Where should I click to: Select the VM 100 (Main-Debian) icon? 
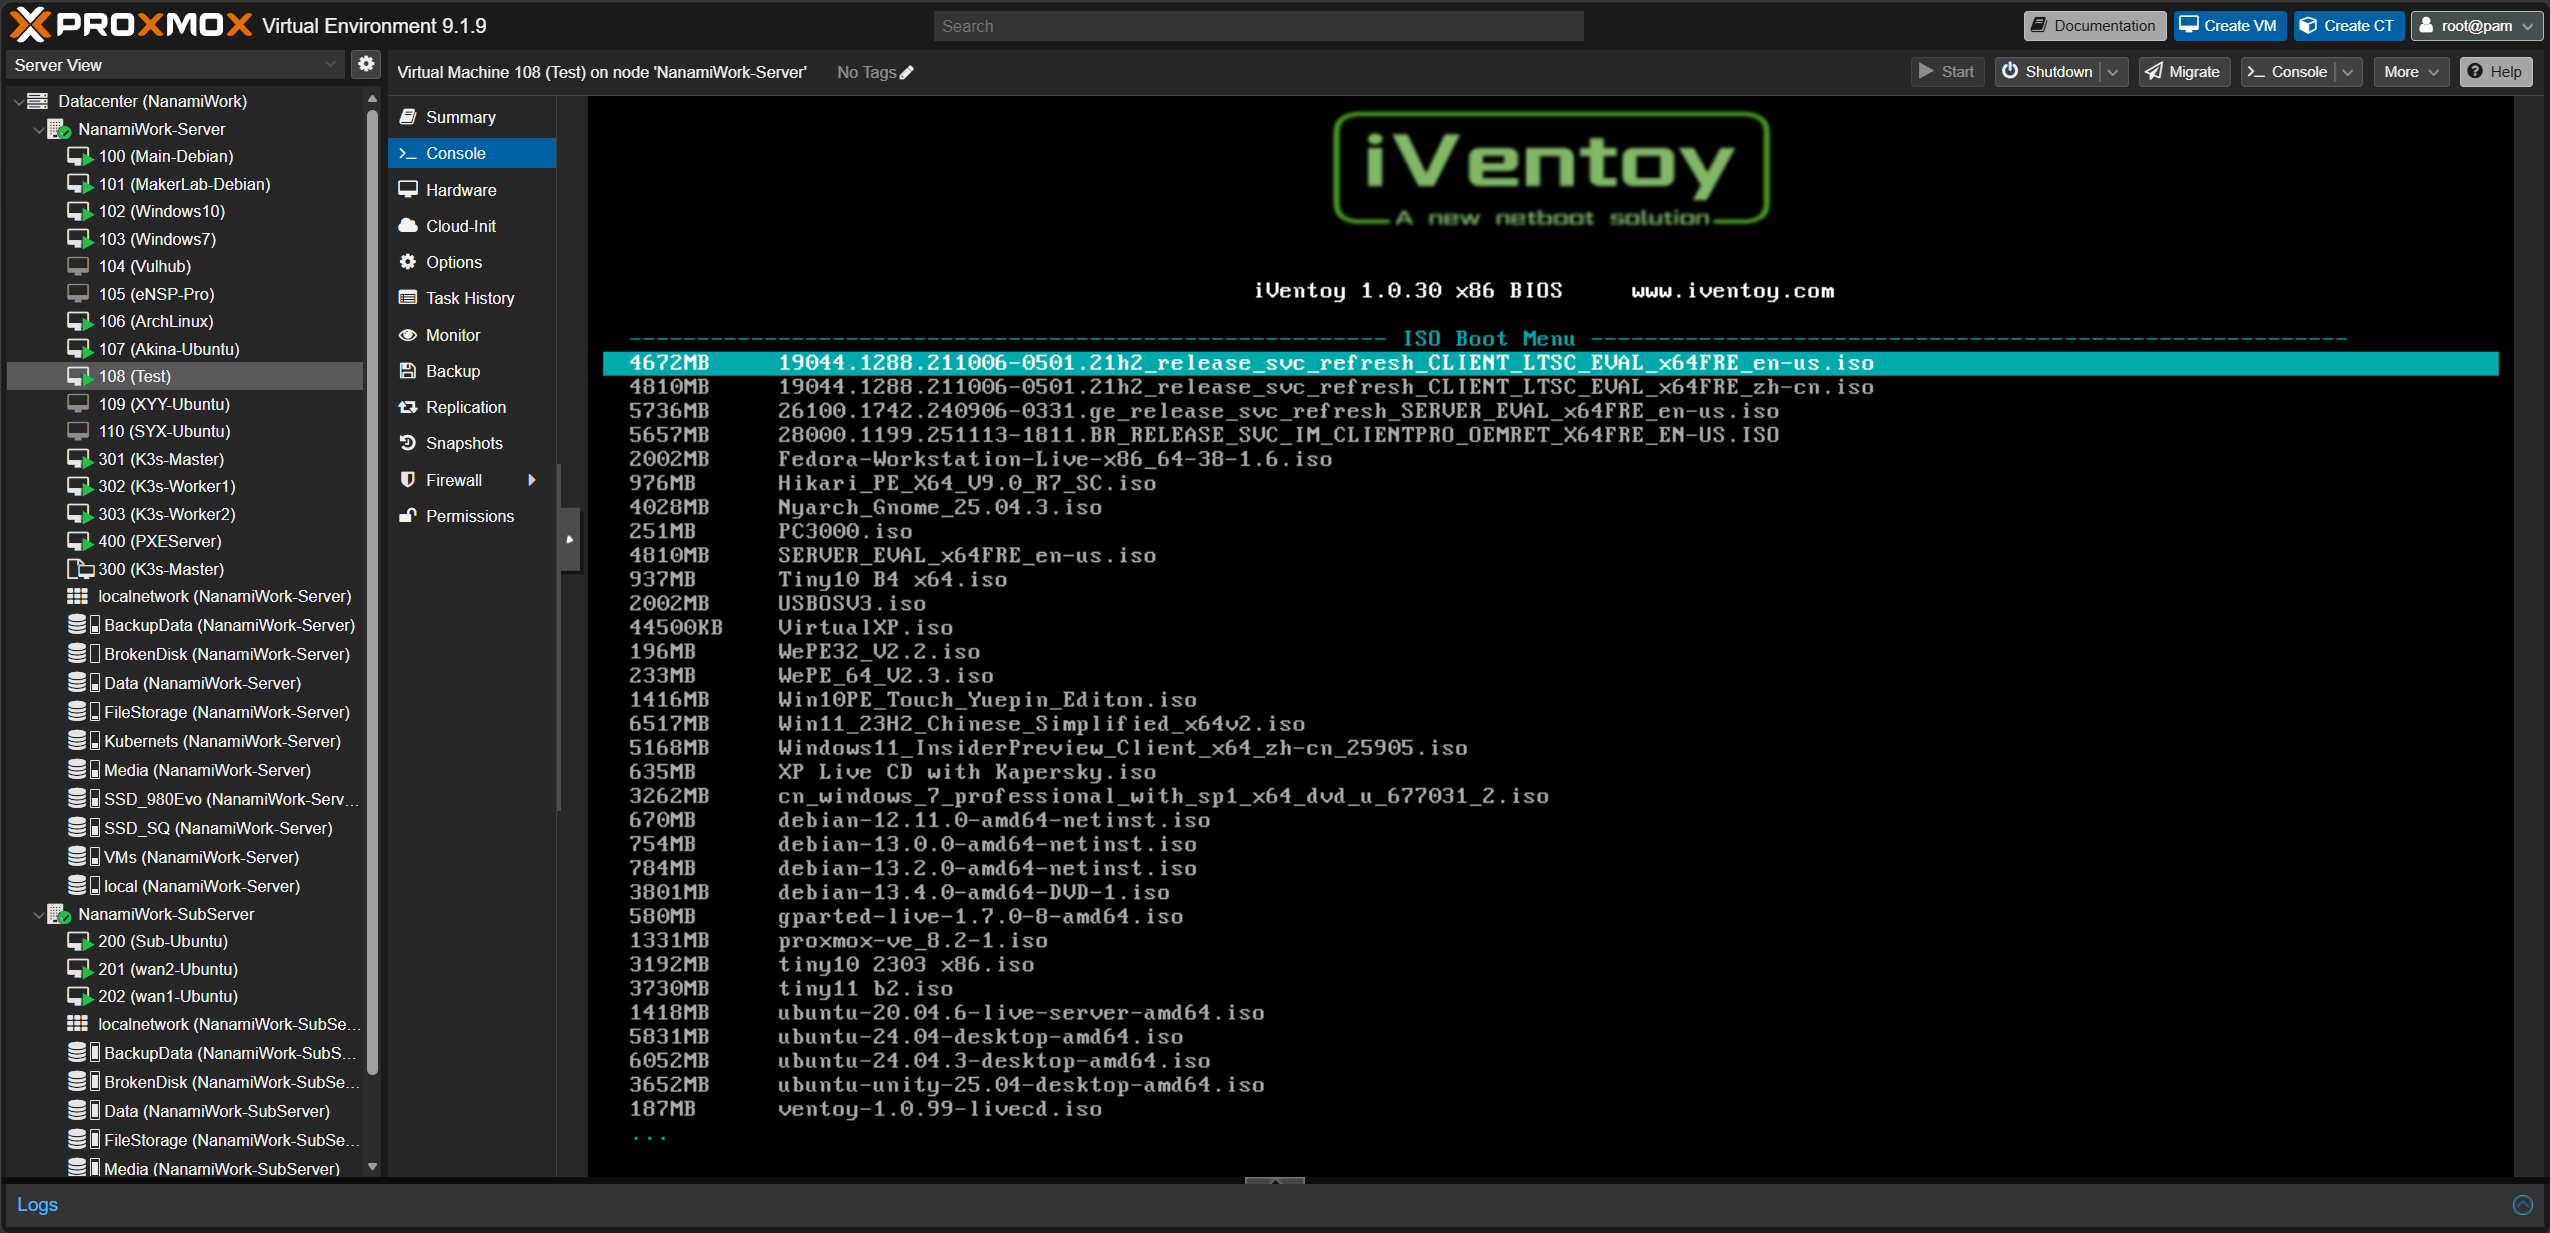point(79,156)
